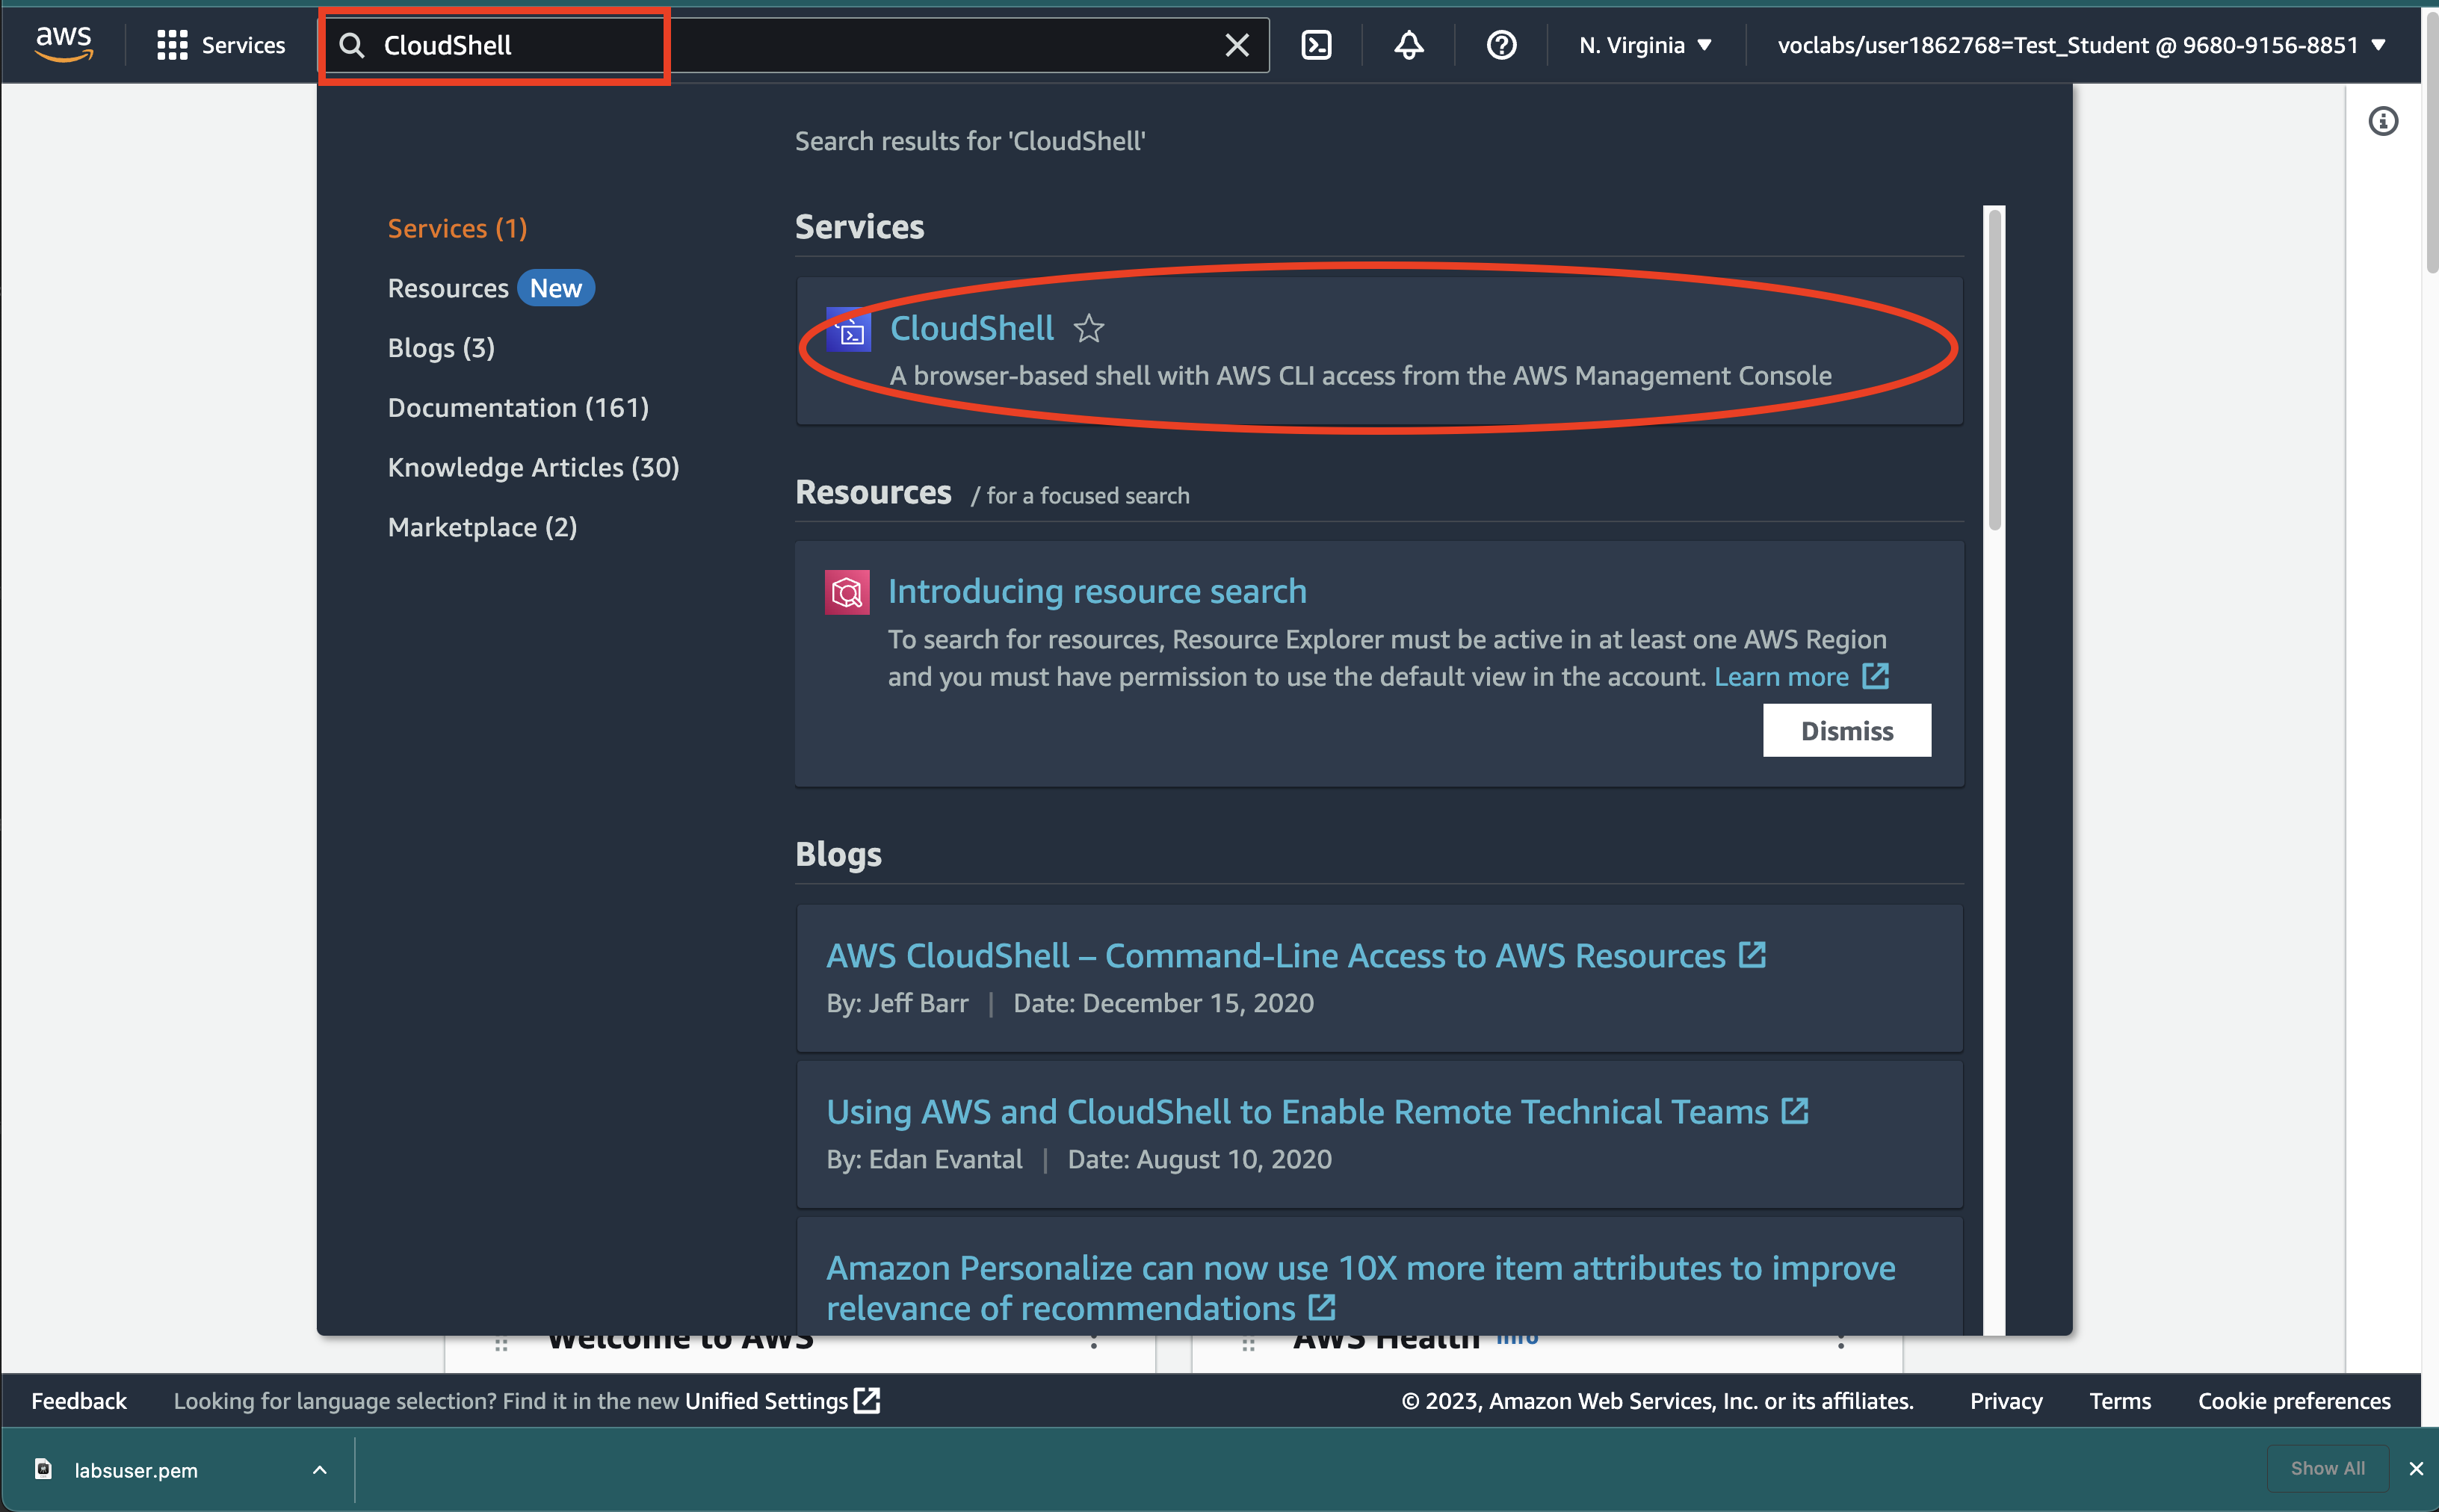Image resolution: width=2439 pixels, height=1512 pixels.
Task: Click Services text in top navigation
Action: coord(243,45)
